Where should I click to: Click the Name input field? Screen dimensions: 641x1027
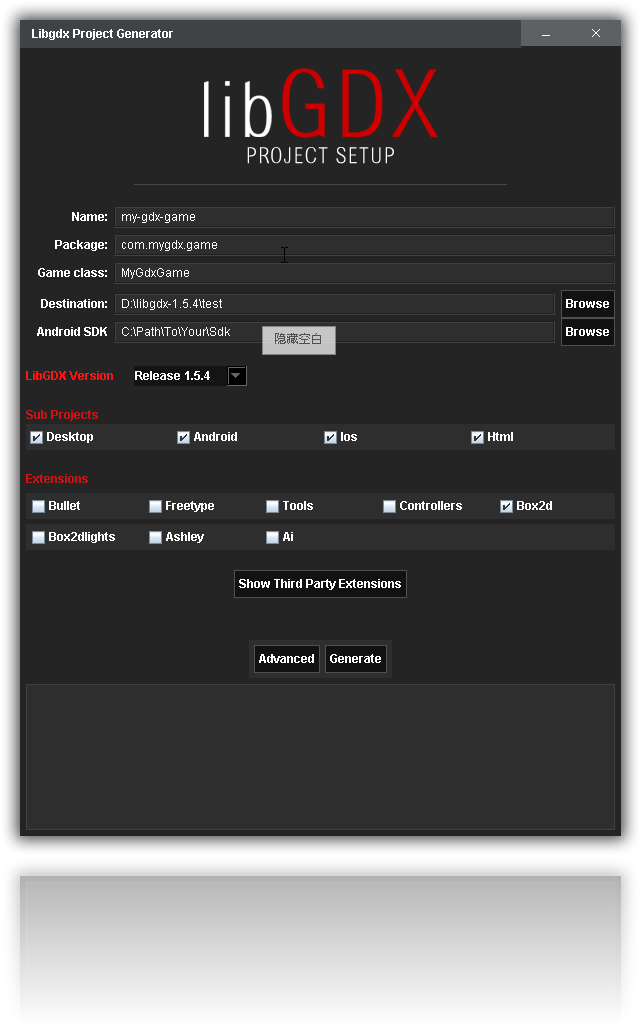click(364, 217)
